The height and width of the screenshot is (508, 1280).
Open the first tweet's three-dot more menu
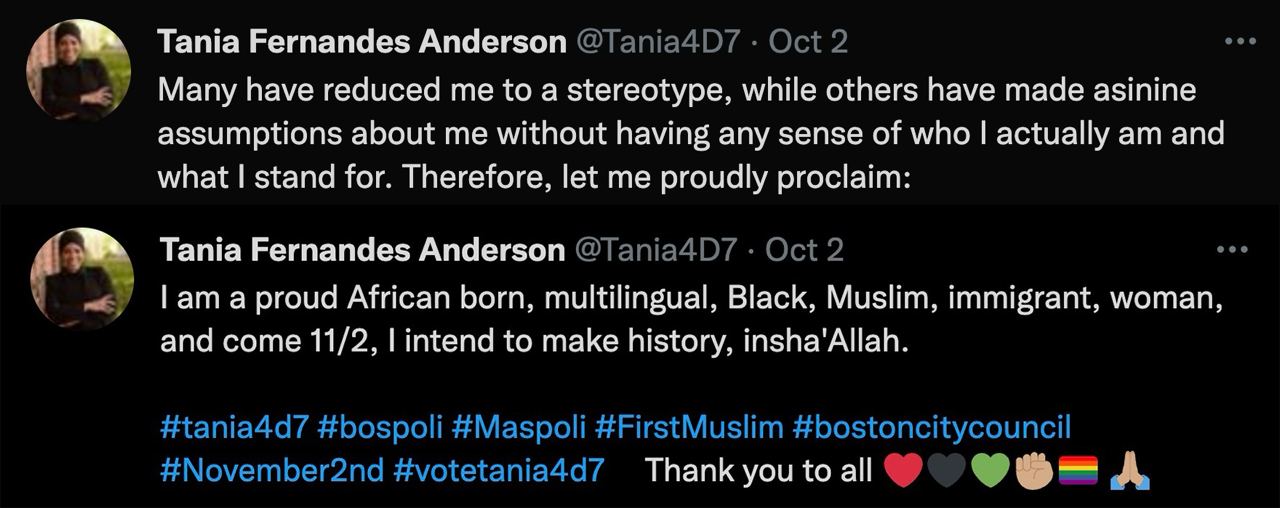pos(1239,41)
